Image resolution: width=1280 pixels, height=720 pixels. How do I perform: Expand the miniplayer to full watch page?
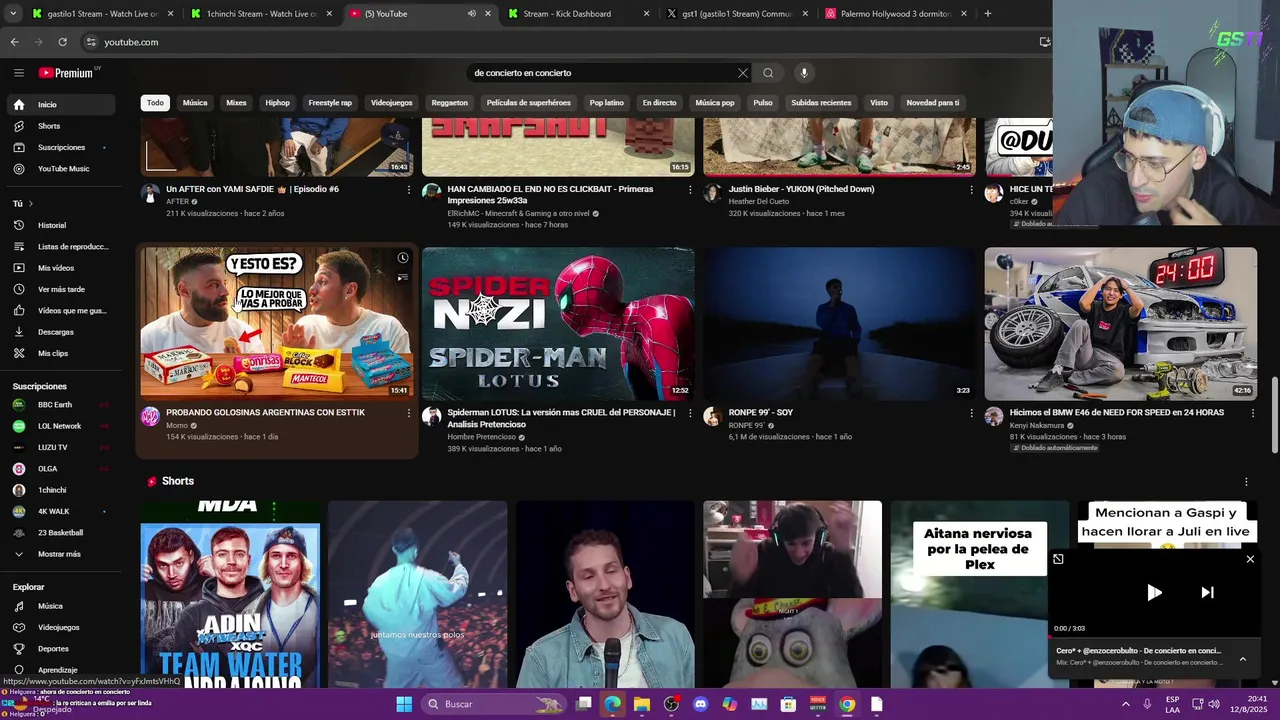(x=1058, y=559)
